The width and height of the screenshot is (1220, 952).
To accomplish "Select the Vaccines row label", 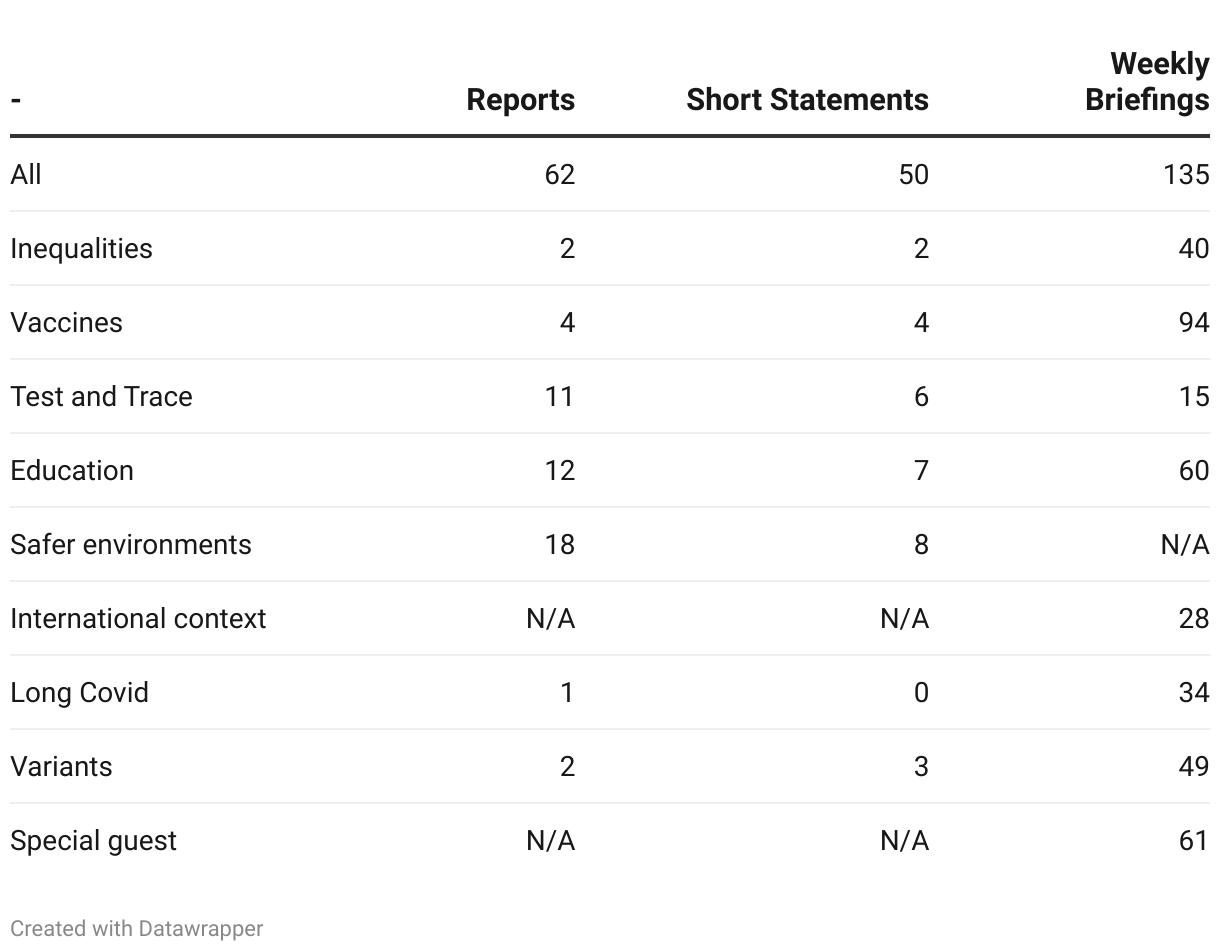I will [66, 323].
